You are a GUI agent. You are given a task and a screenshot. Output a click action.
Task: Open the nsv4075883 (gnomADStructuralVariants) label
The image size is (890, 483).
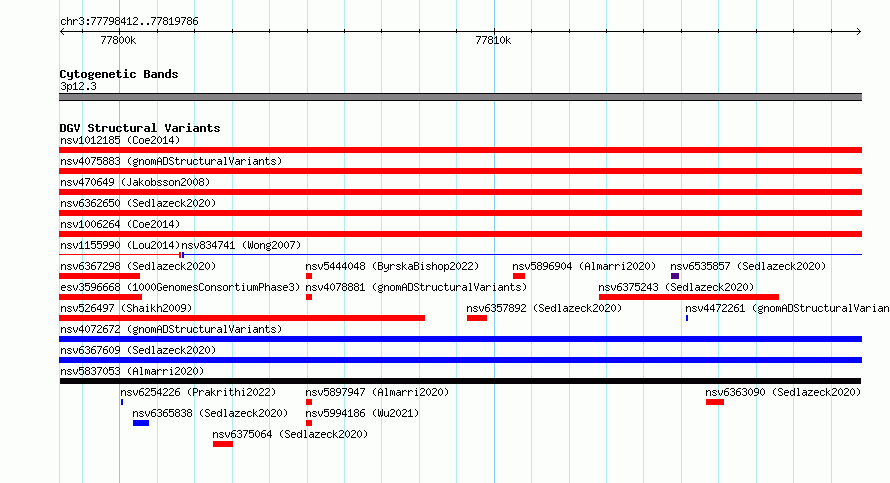point(171,161)
